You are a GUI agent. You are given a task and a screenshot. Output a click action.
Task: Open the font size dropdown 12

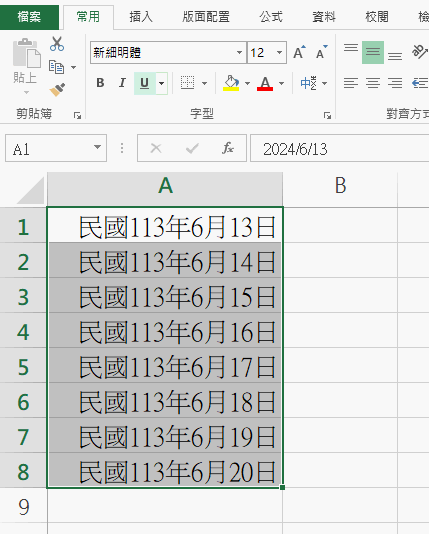[279, 52]
